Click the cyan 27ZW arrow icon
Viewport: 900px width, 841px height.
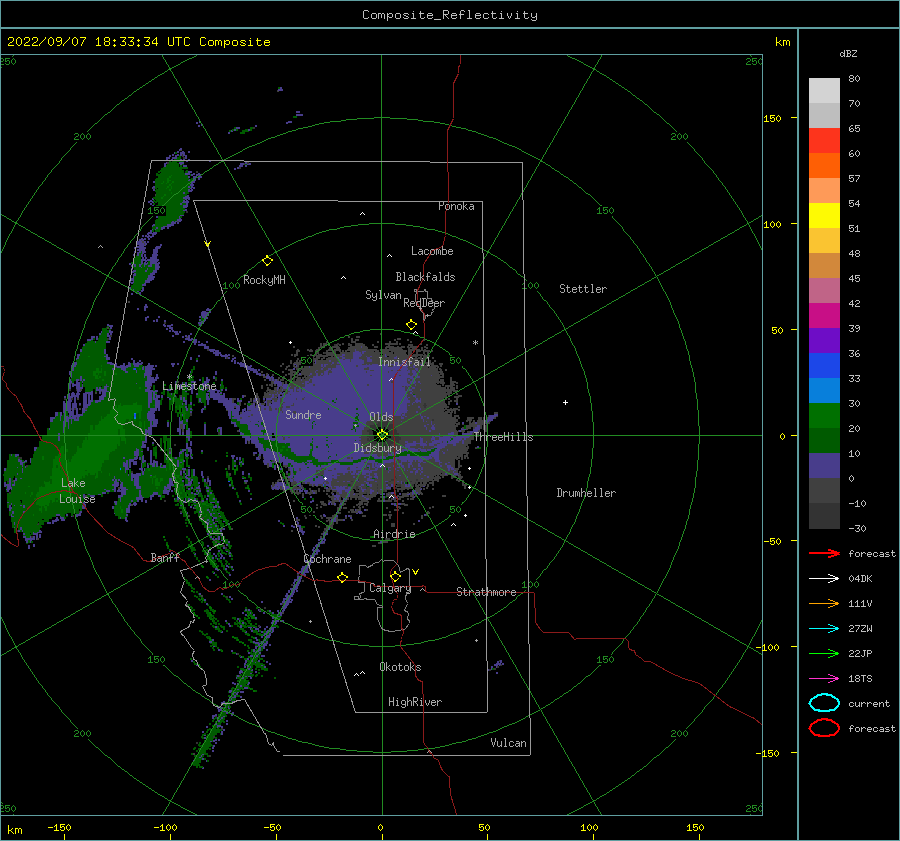[x=824, y=629]
